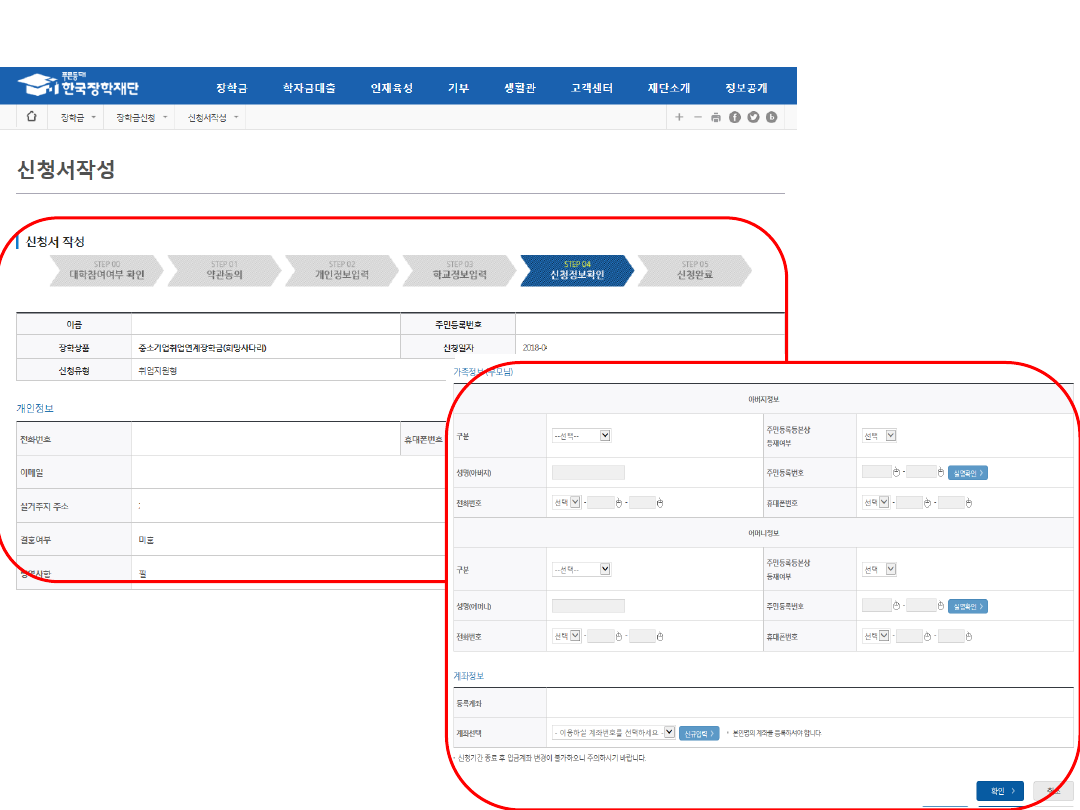This screenshot has height=810, width=1080.
Task: Share page via Facebook icon
Action: pos(735,117)
